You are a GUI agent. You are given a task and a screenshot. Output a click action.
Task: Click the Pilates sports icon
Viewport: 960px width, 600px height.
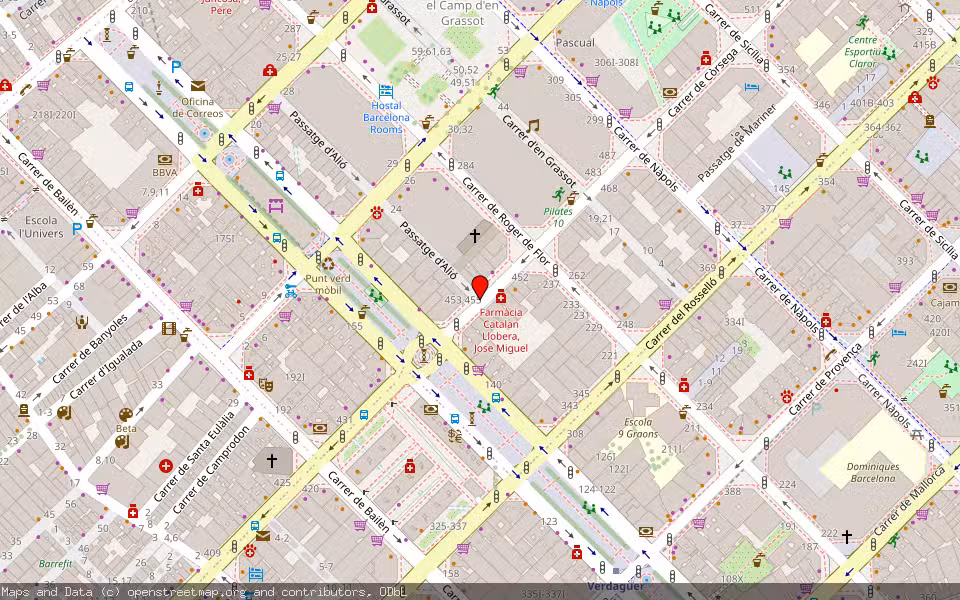[x=558, y=195]
